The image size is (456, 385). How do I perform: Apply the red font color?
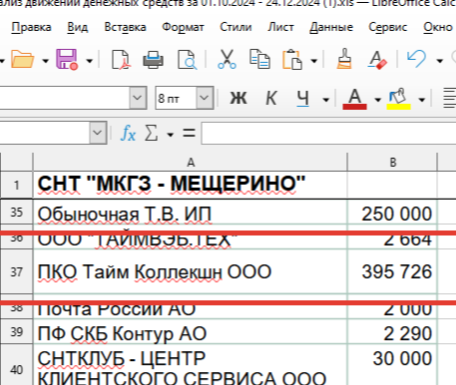click(355, 99)
